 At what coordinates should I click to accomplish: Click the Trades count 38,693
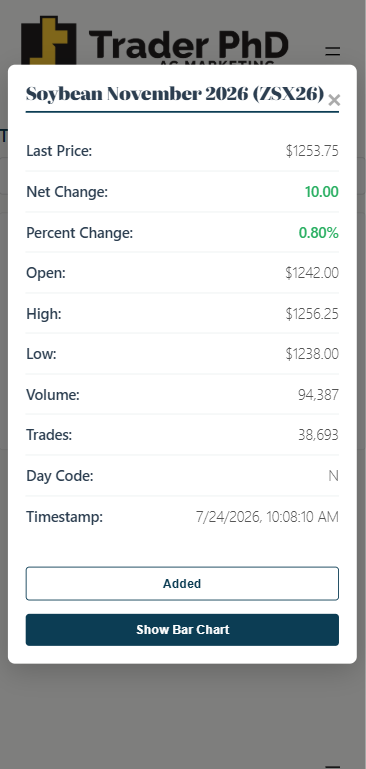pyautogui.click(x=318, y=435)
